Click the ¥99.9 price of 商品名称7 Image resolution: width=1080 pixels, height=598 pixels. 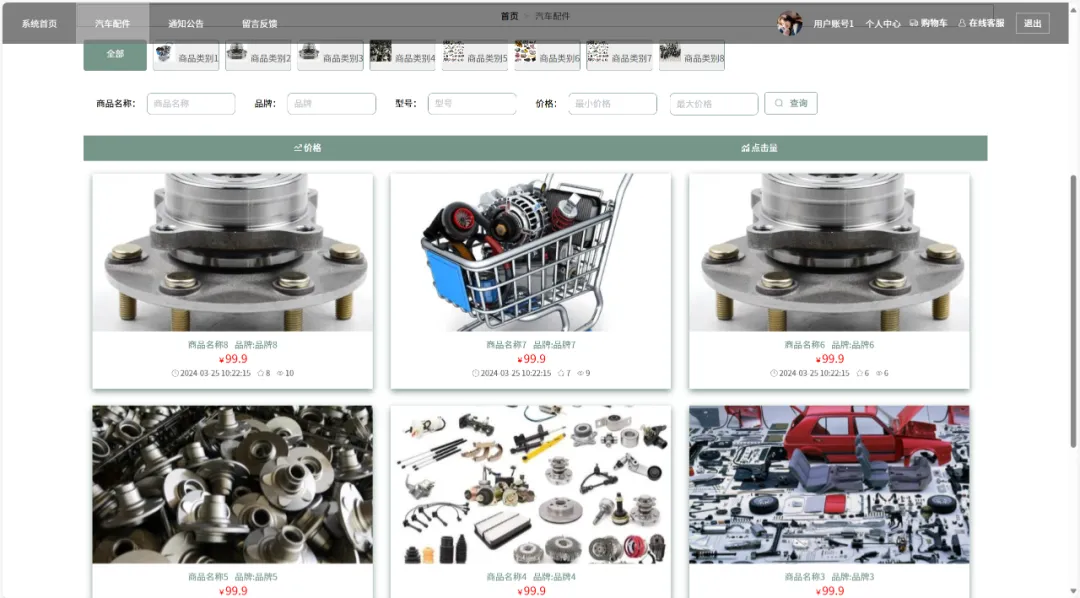531,359
